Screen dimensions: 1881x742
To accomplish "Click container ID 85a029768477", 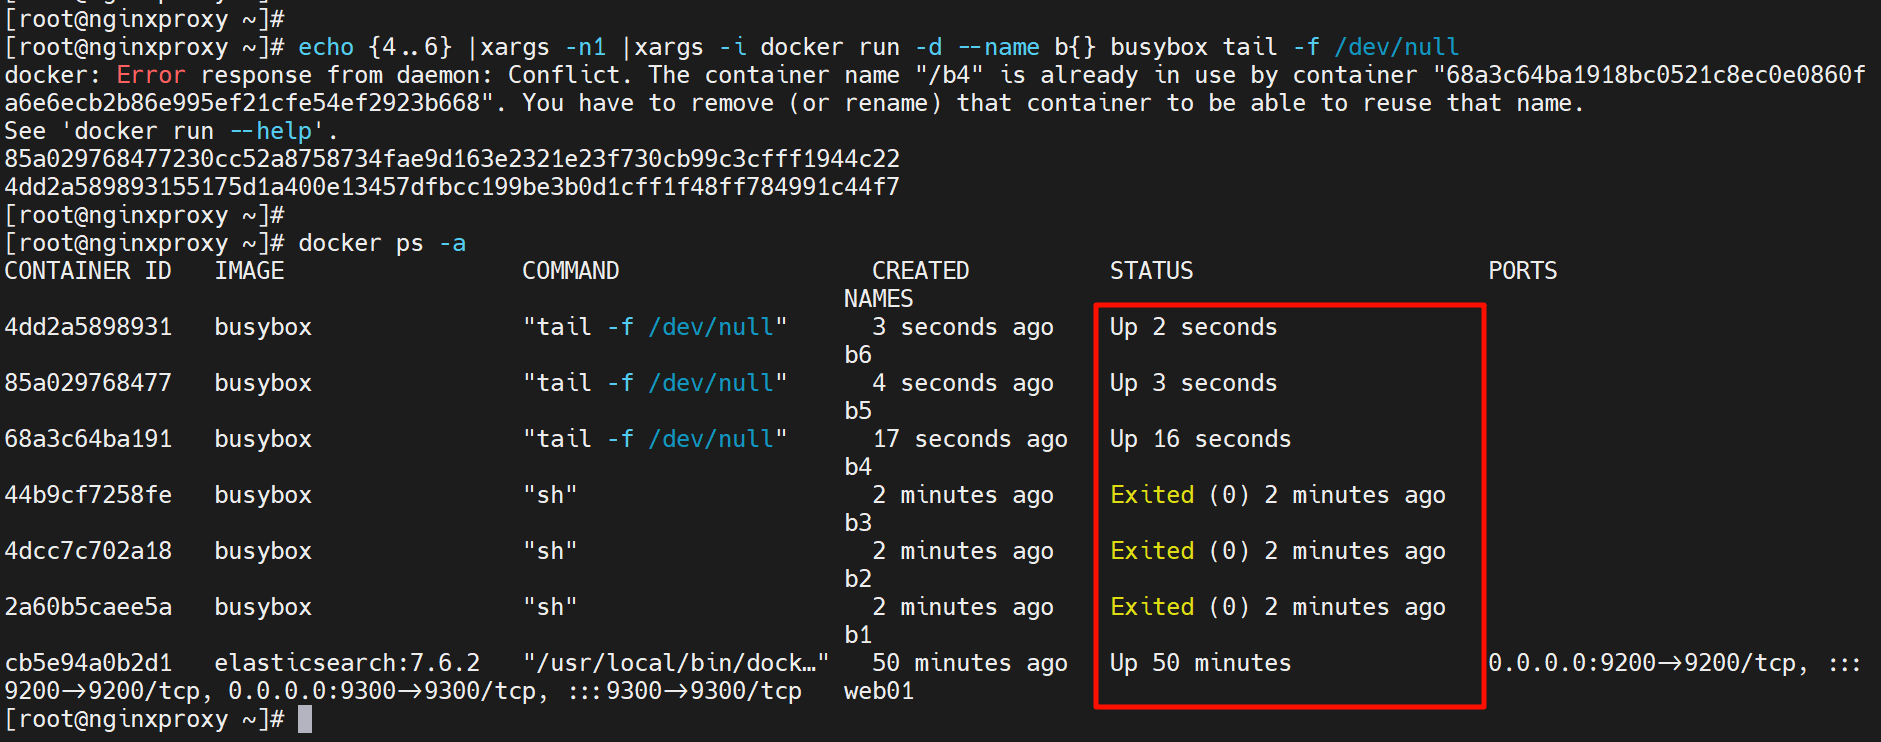I will pyautogui.click(x=88, y=383).
